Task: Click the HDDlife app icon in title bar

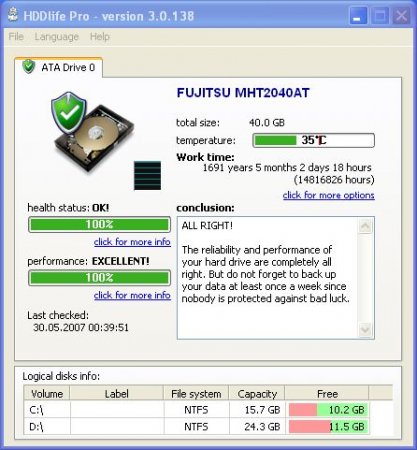Action: [13, 15]
